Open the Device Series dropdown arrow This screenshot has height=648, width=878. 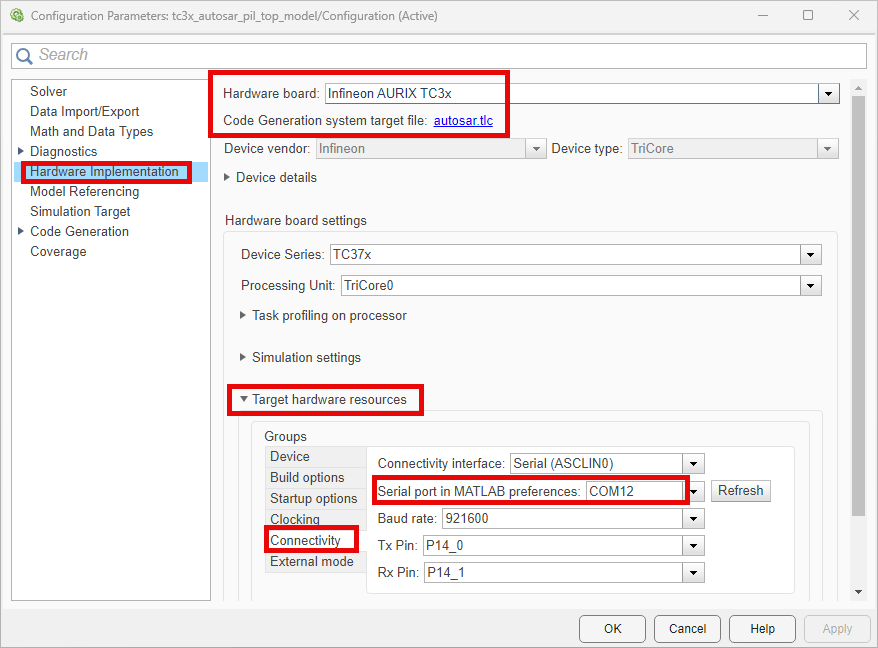[810, 255]
